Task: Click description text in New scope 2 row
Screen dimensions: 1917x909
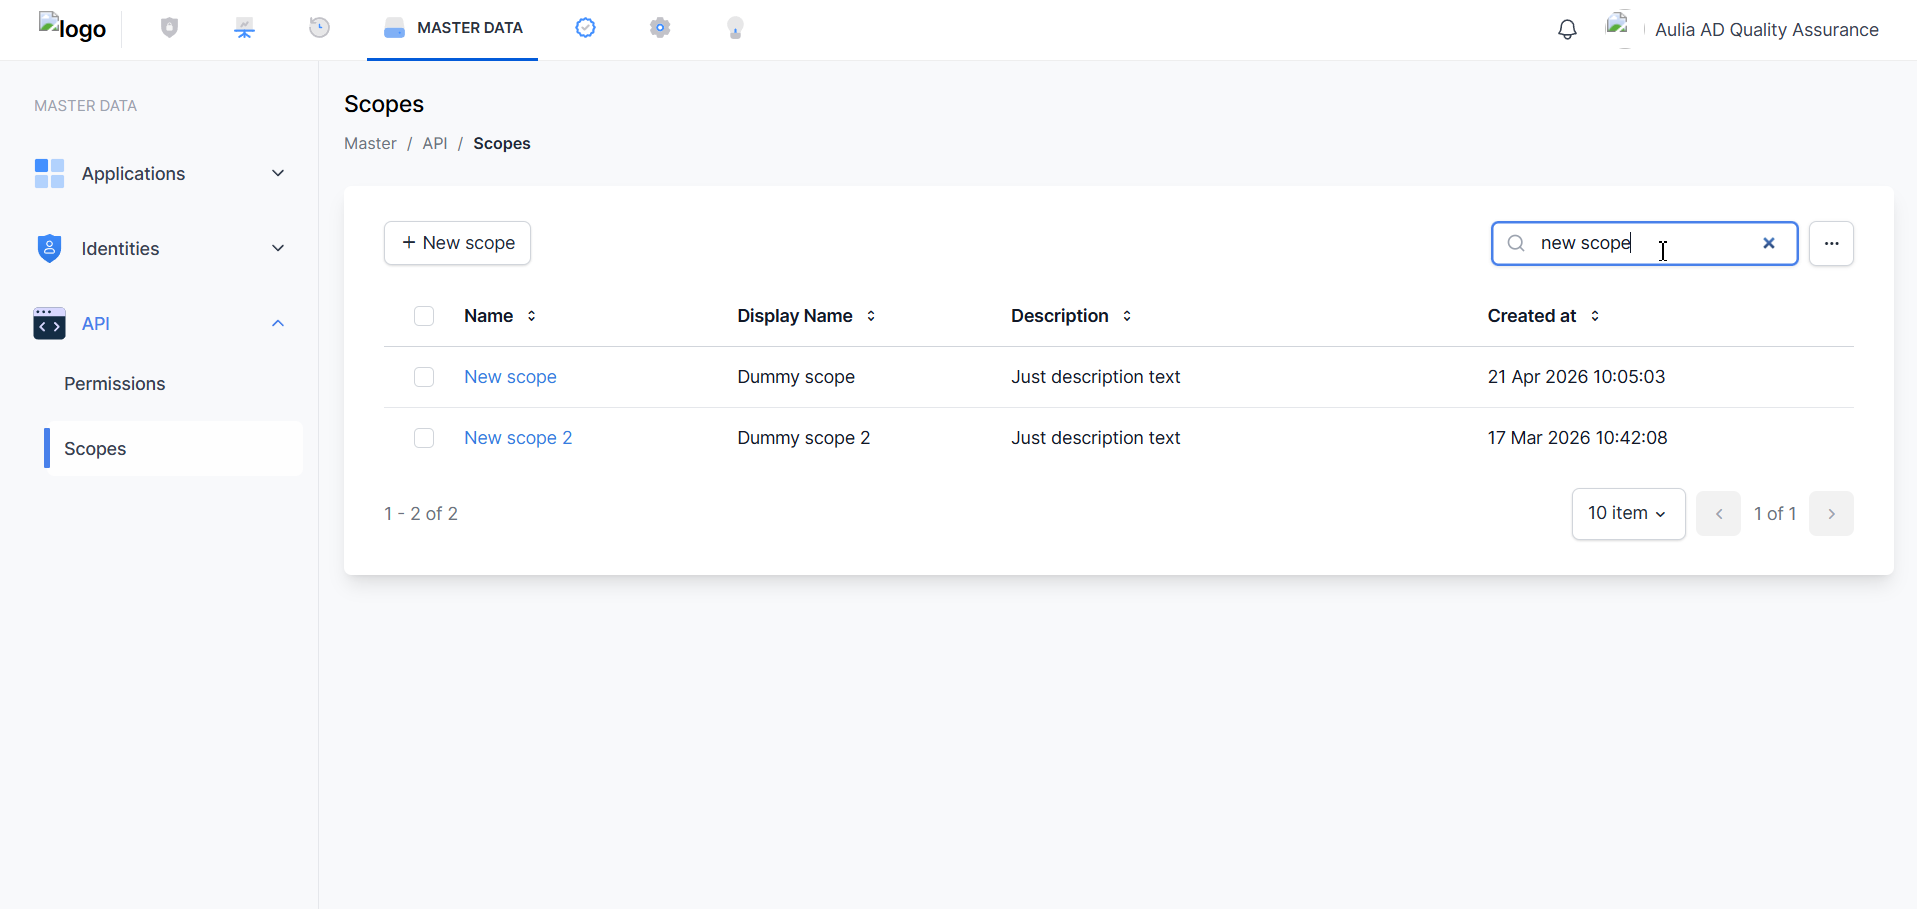Action: pos(1096,438)
